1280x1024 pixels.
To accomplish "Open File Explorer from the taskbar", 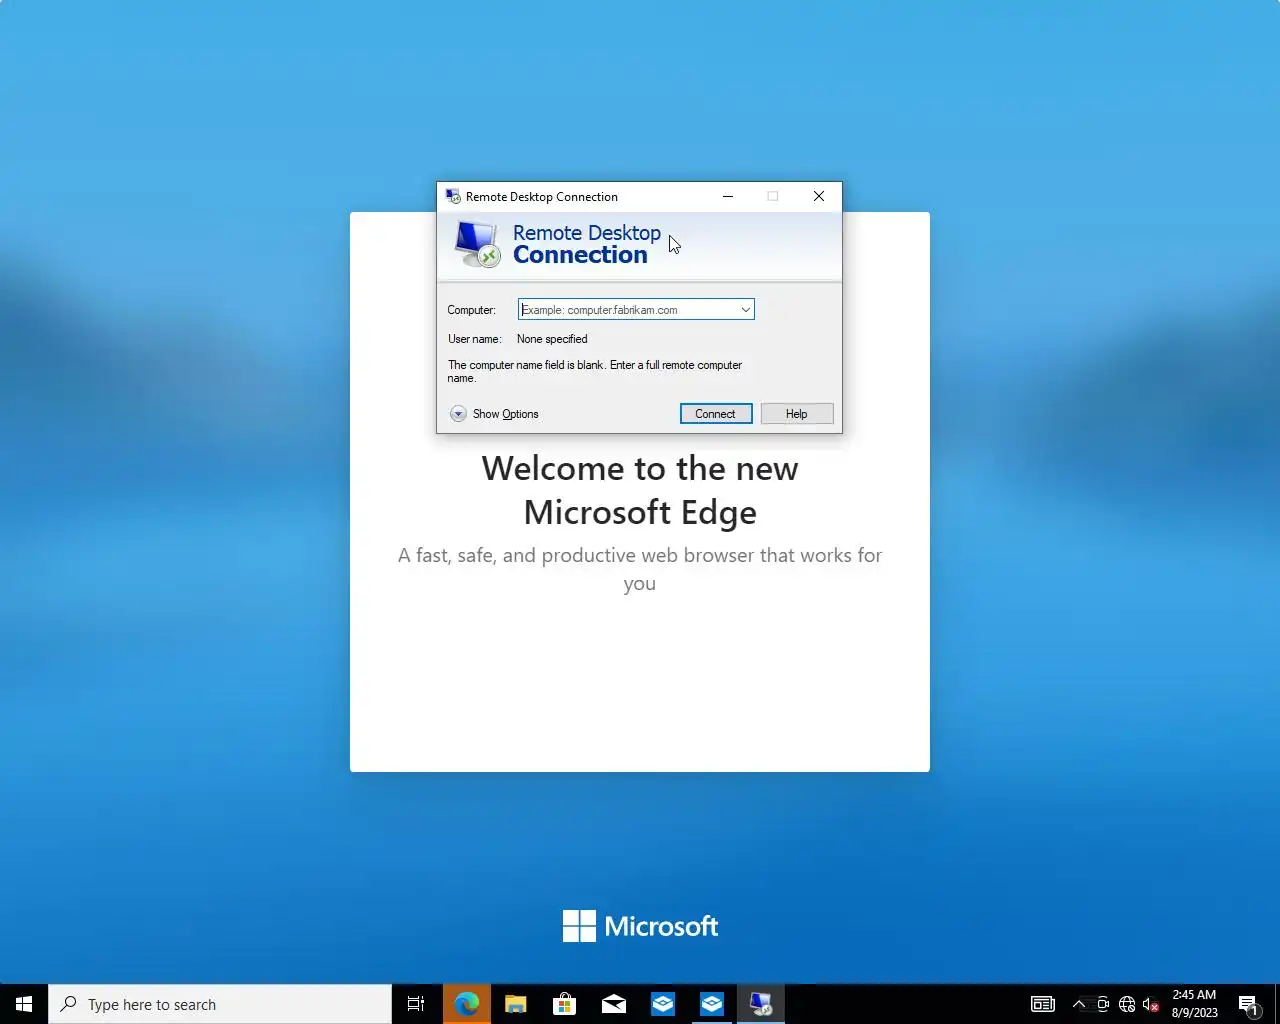I will (x=516, y=1004).
